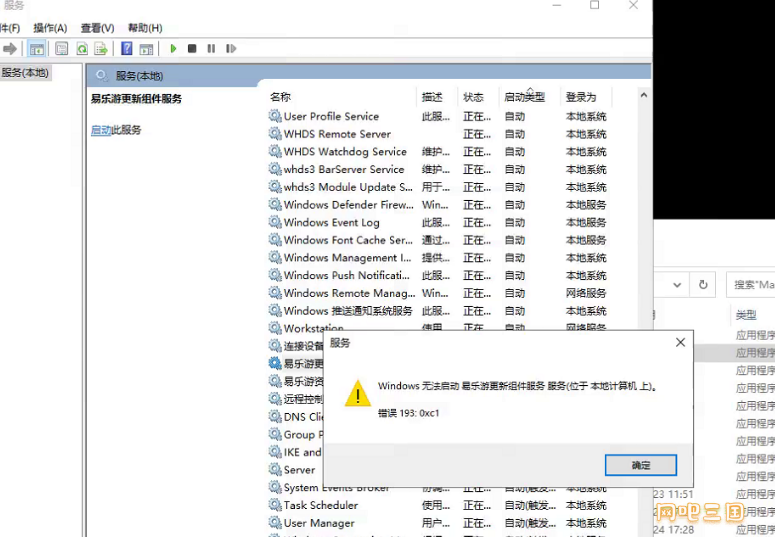Click the gear icon of User Profile Service
This screenshot has height=537, width=775.
pyautogui.click(x=275, y=116)
